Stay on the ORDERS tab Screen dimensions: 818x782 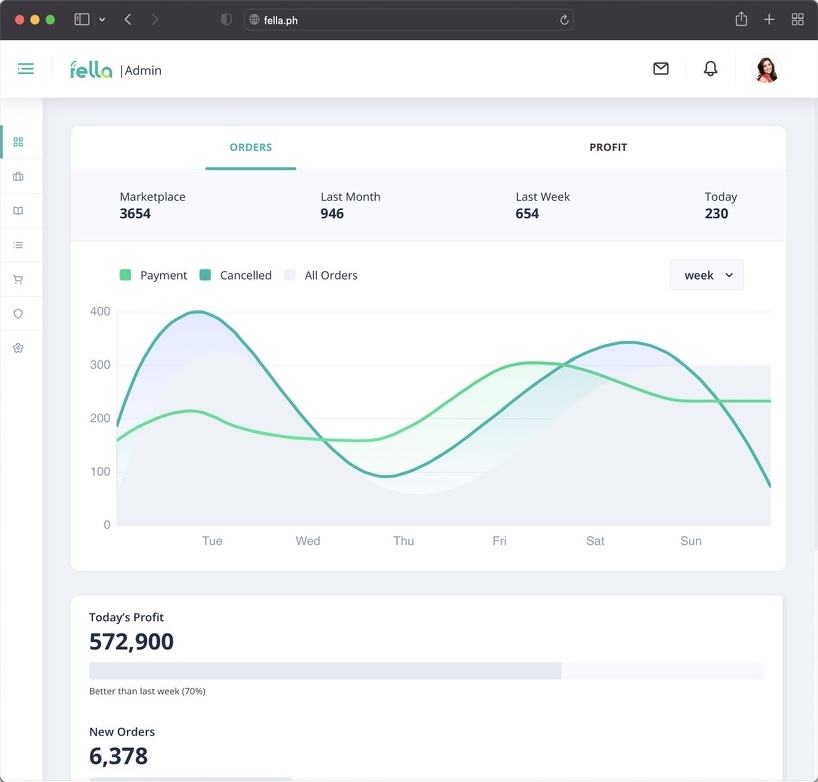(249, 147)
